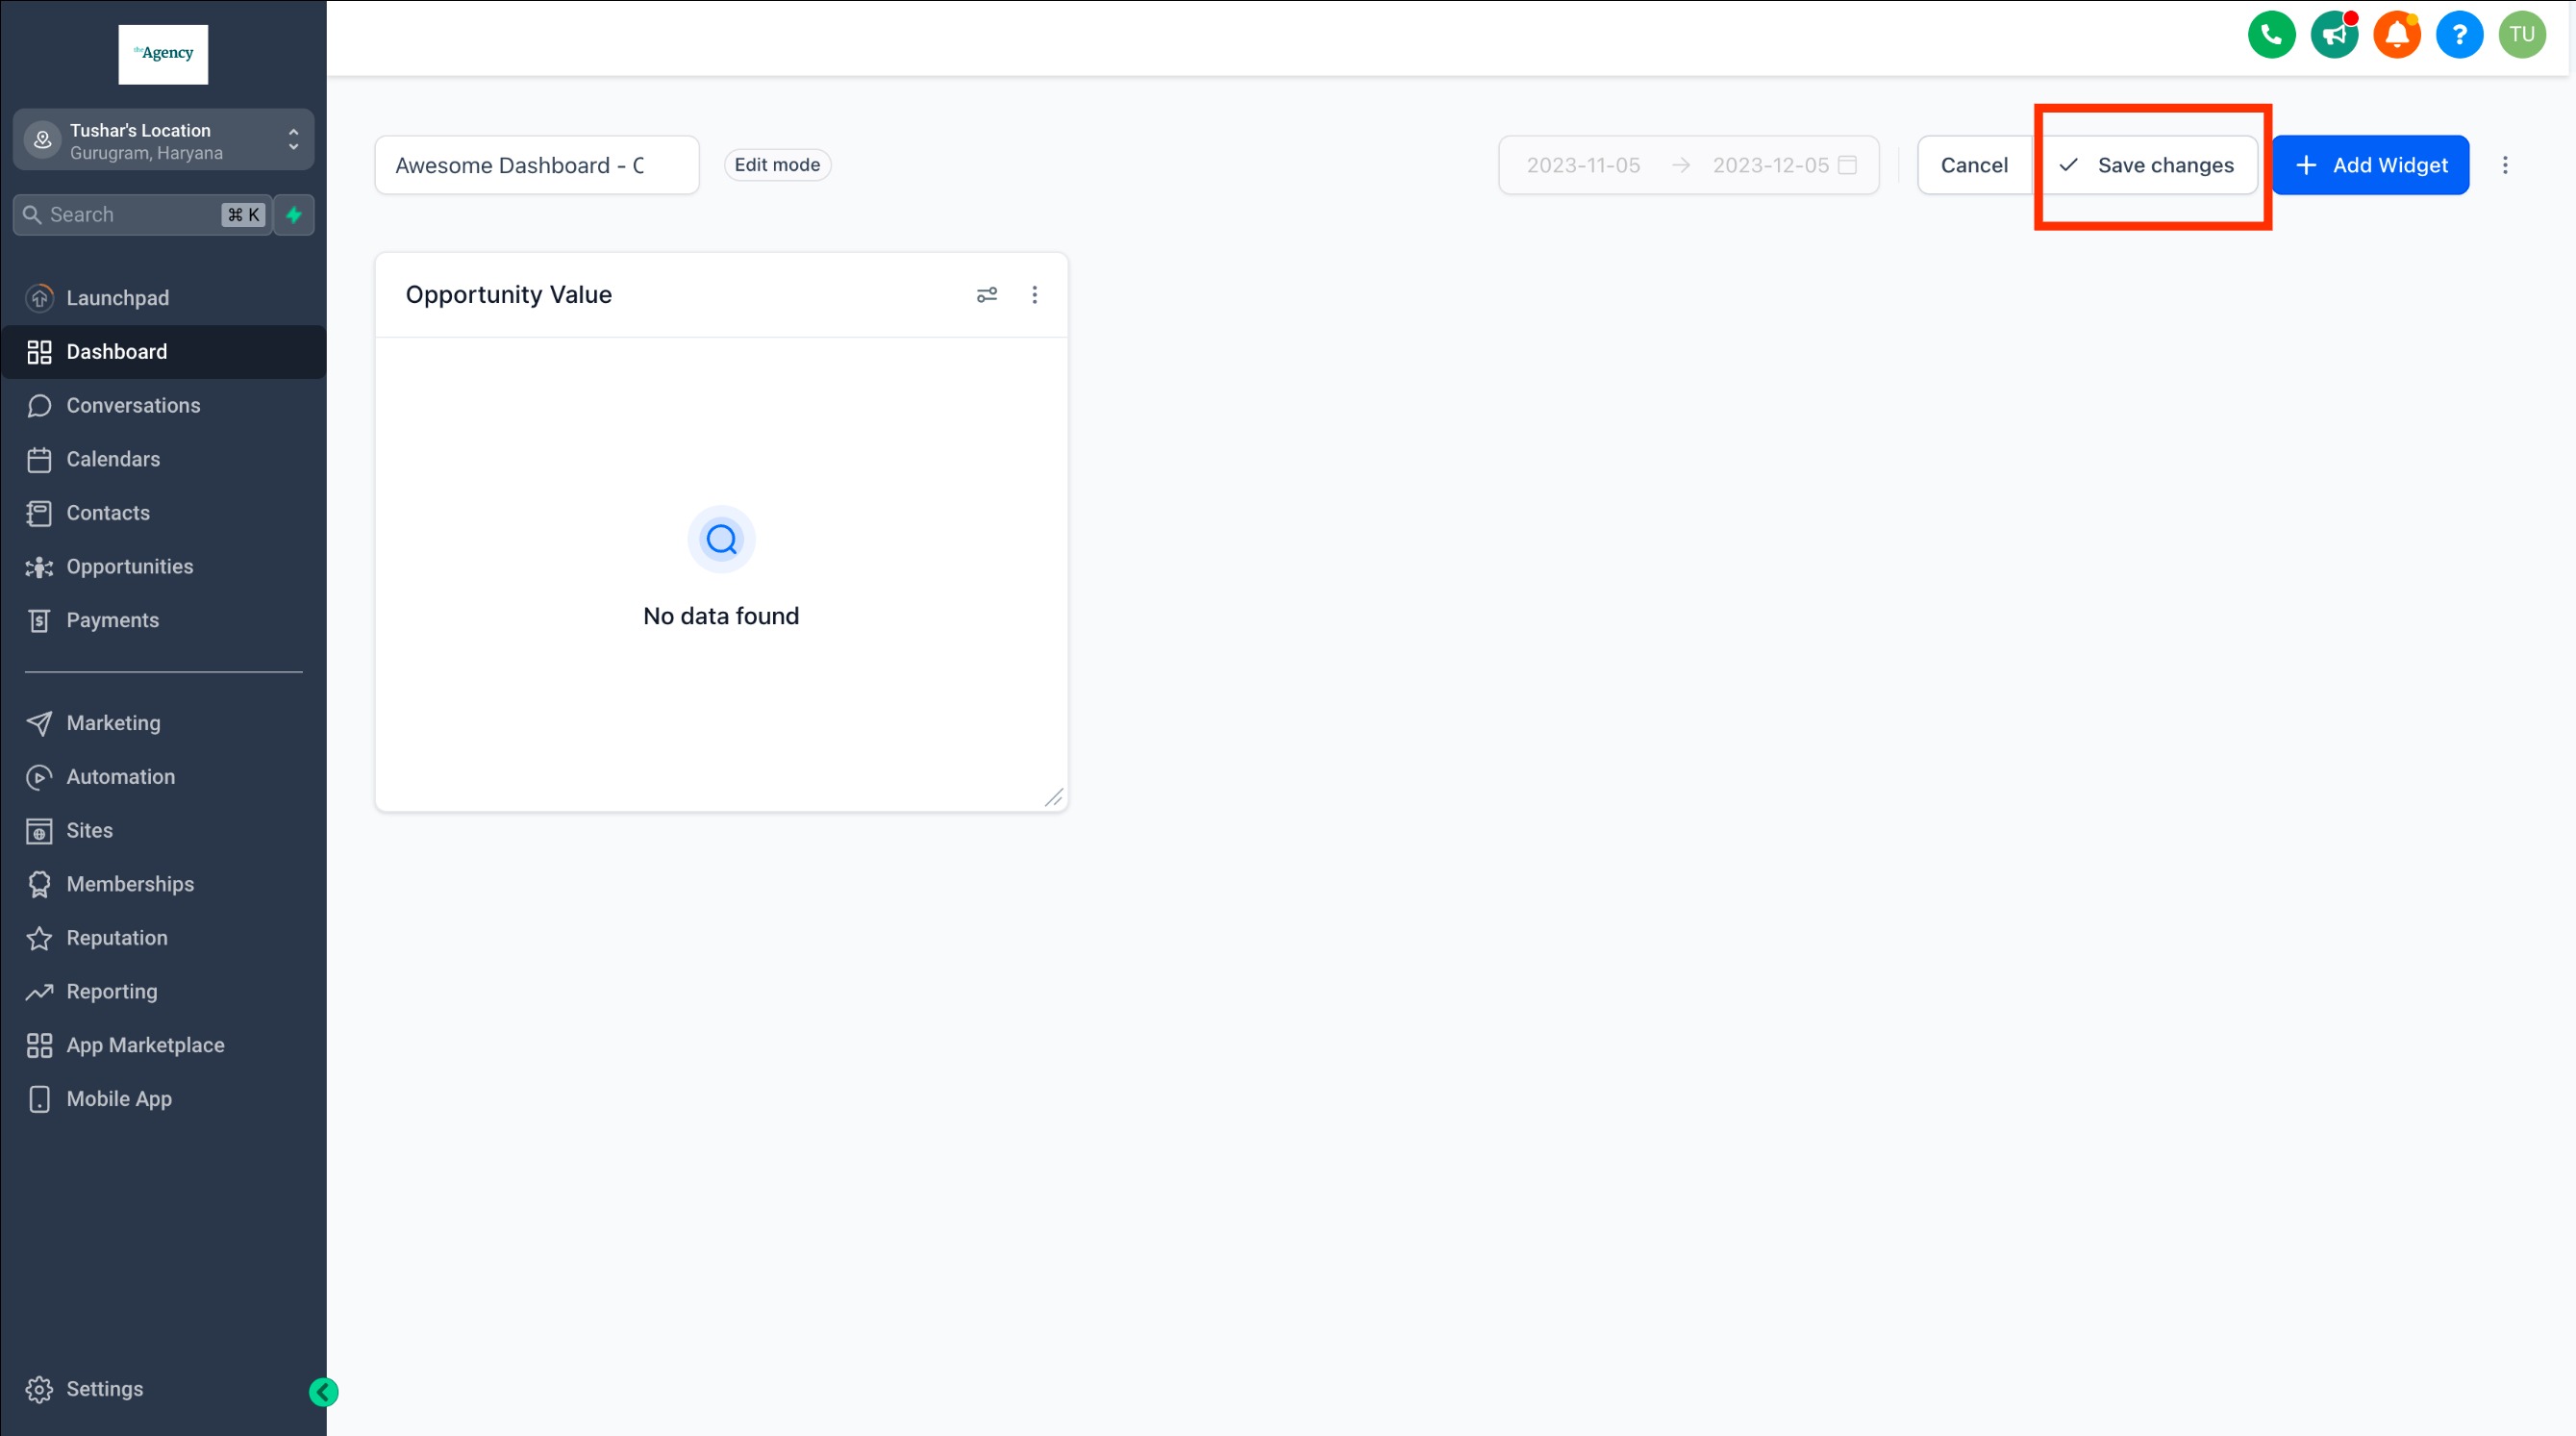Go to Opportunities in sidebar
Image resolution: width=2576 pixels, height=1436 pixels.
pos(129,567)
